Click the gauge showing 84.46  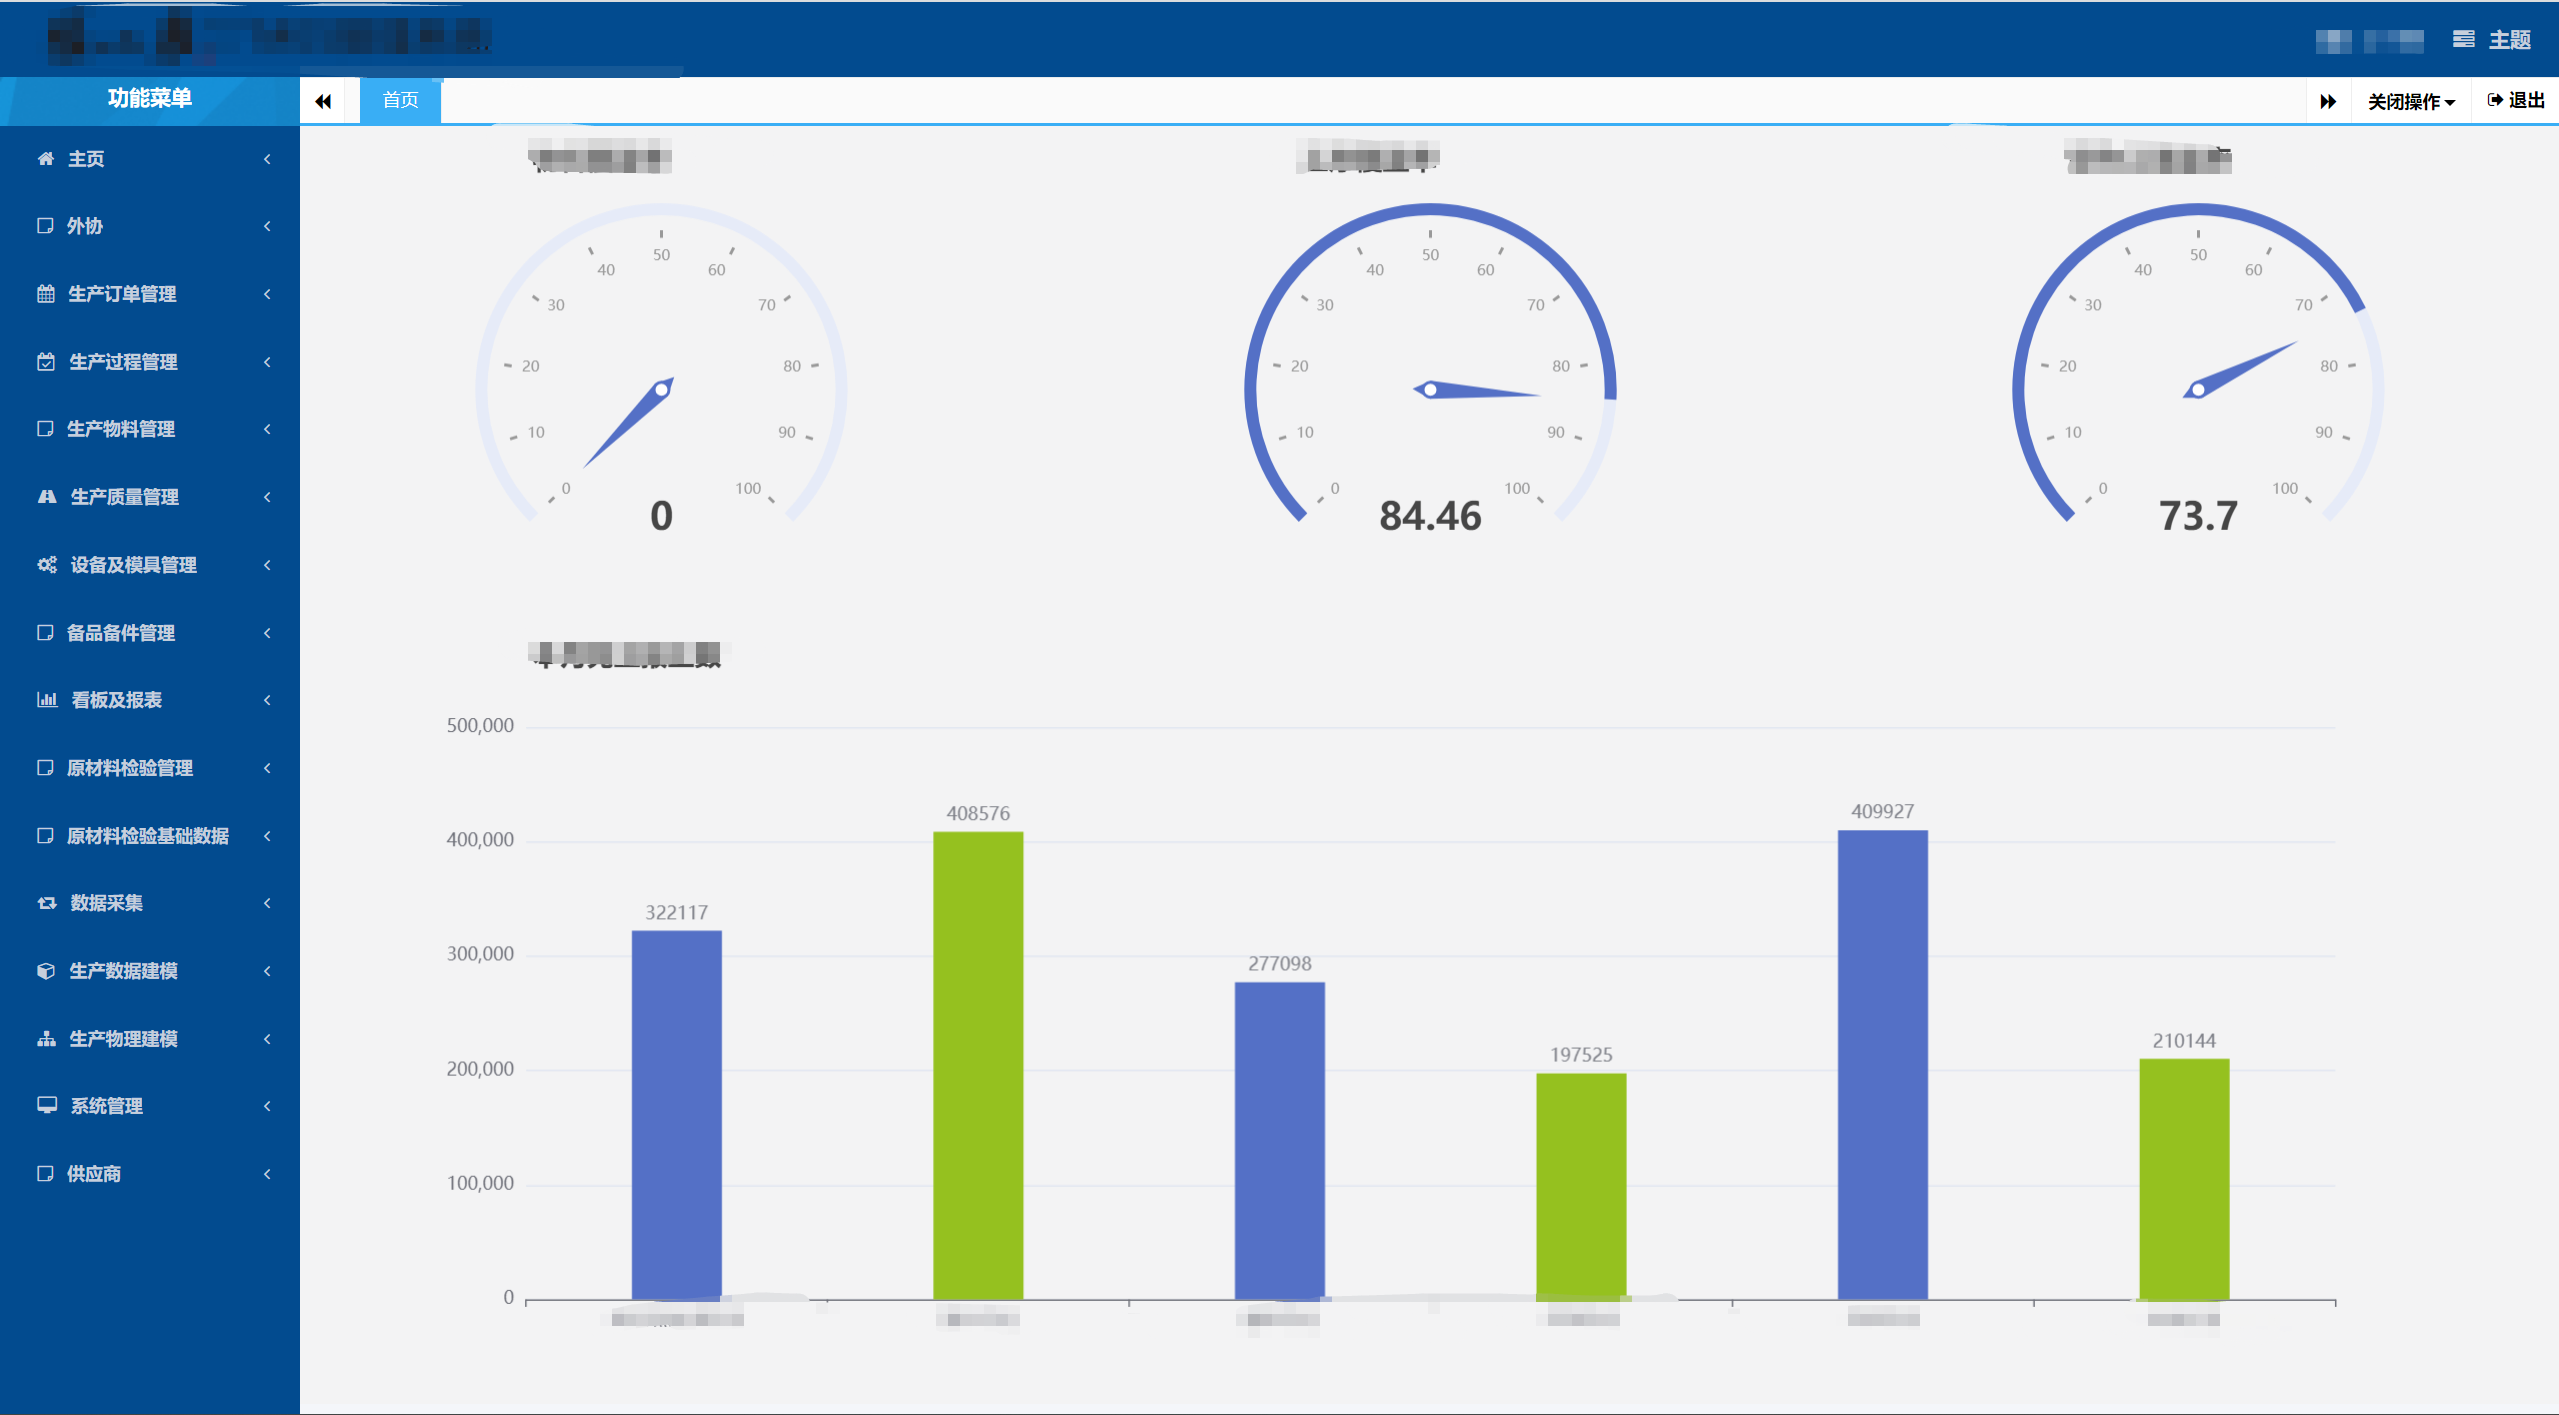[x=1430, y=370]
